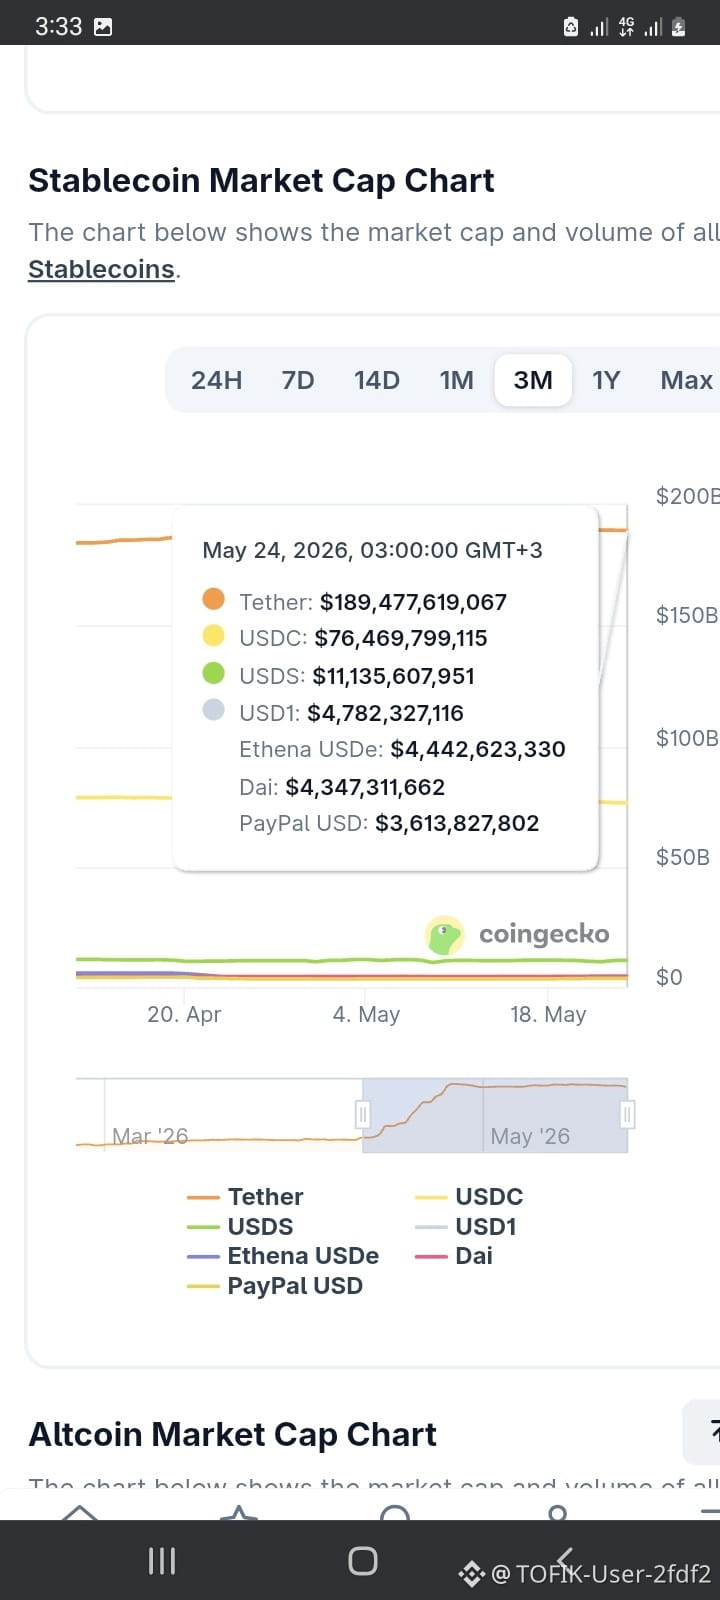
Task: Click the CoinGecko logo on chart
Action: click(517, 935)
